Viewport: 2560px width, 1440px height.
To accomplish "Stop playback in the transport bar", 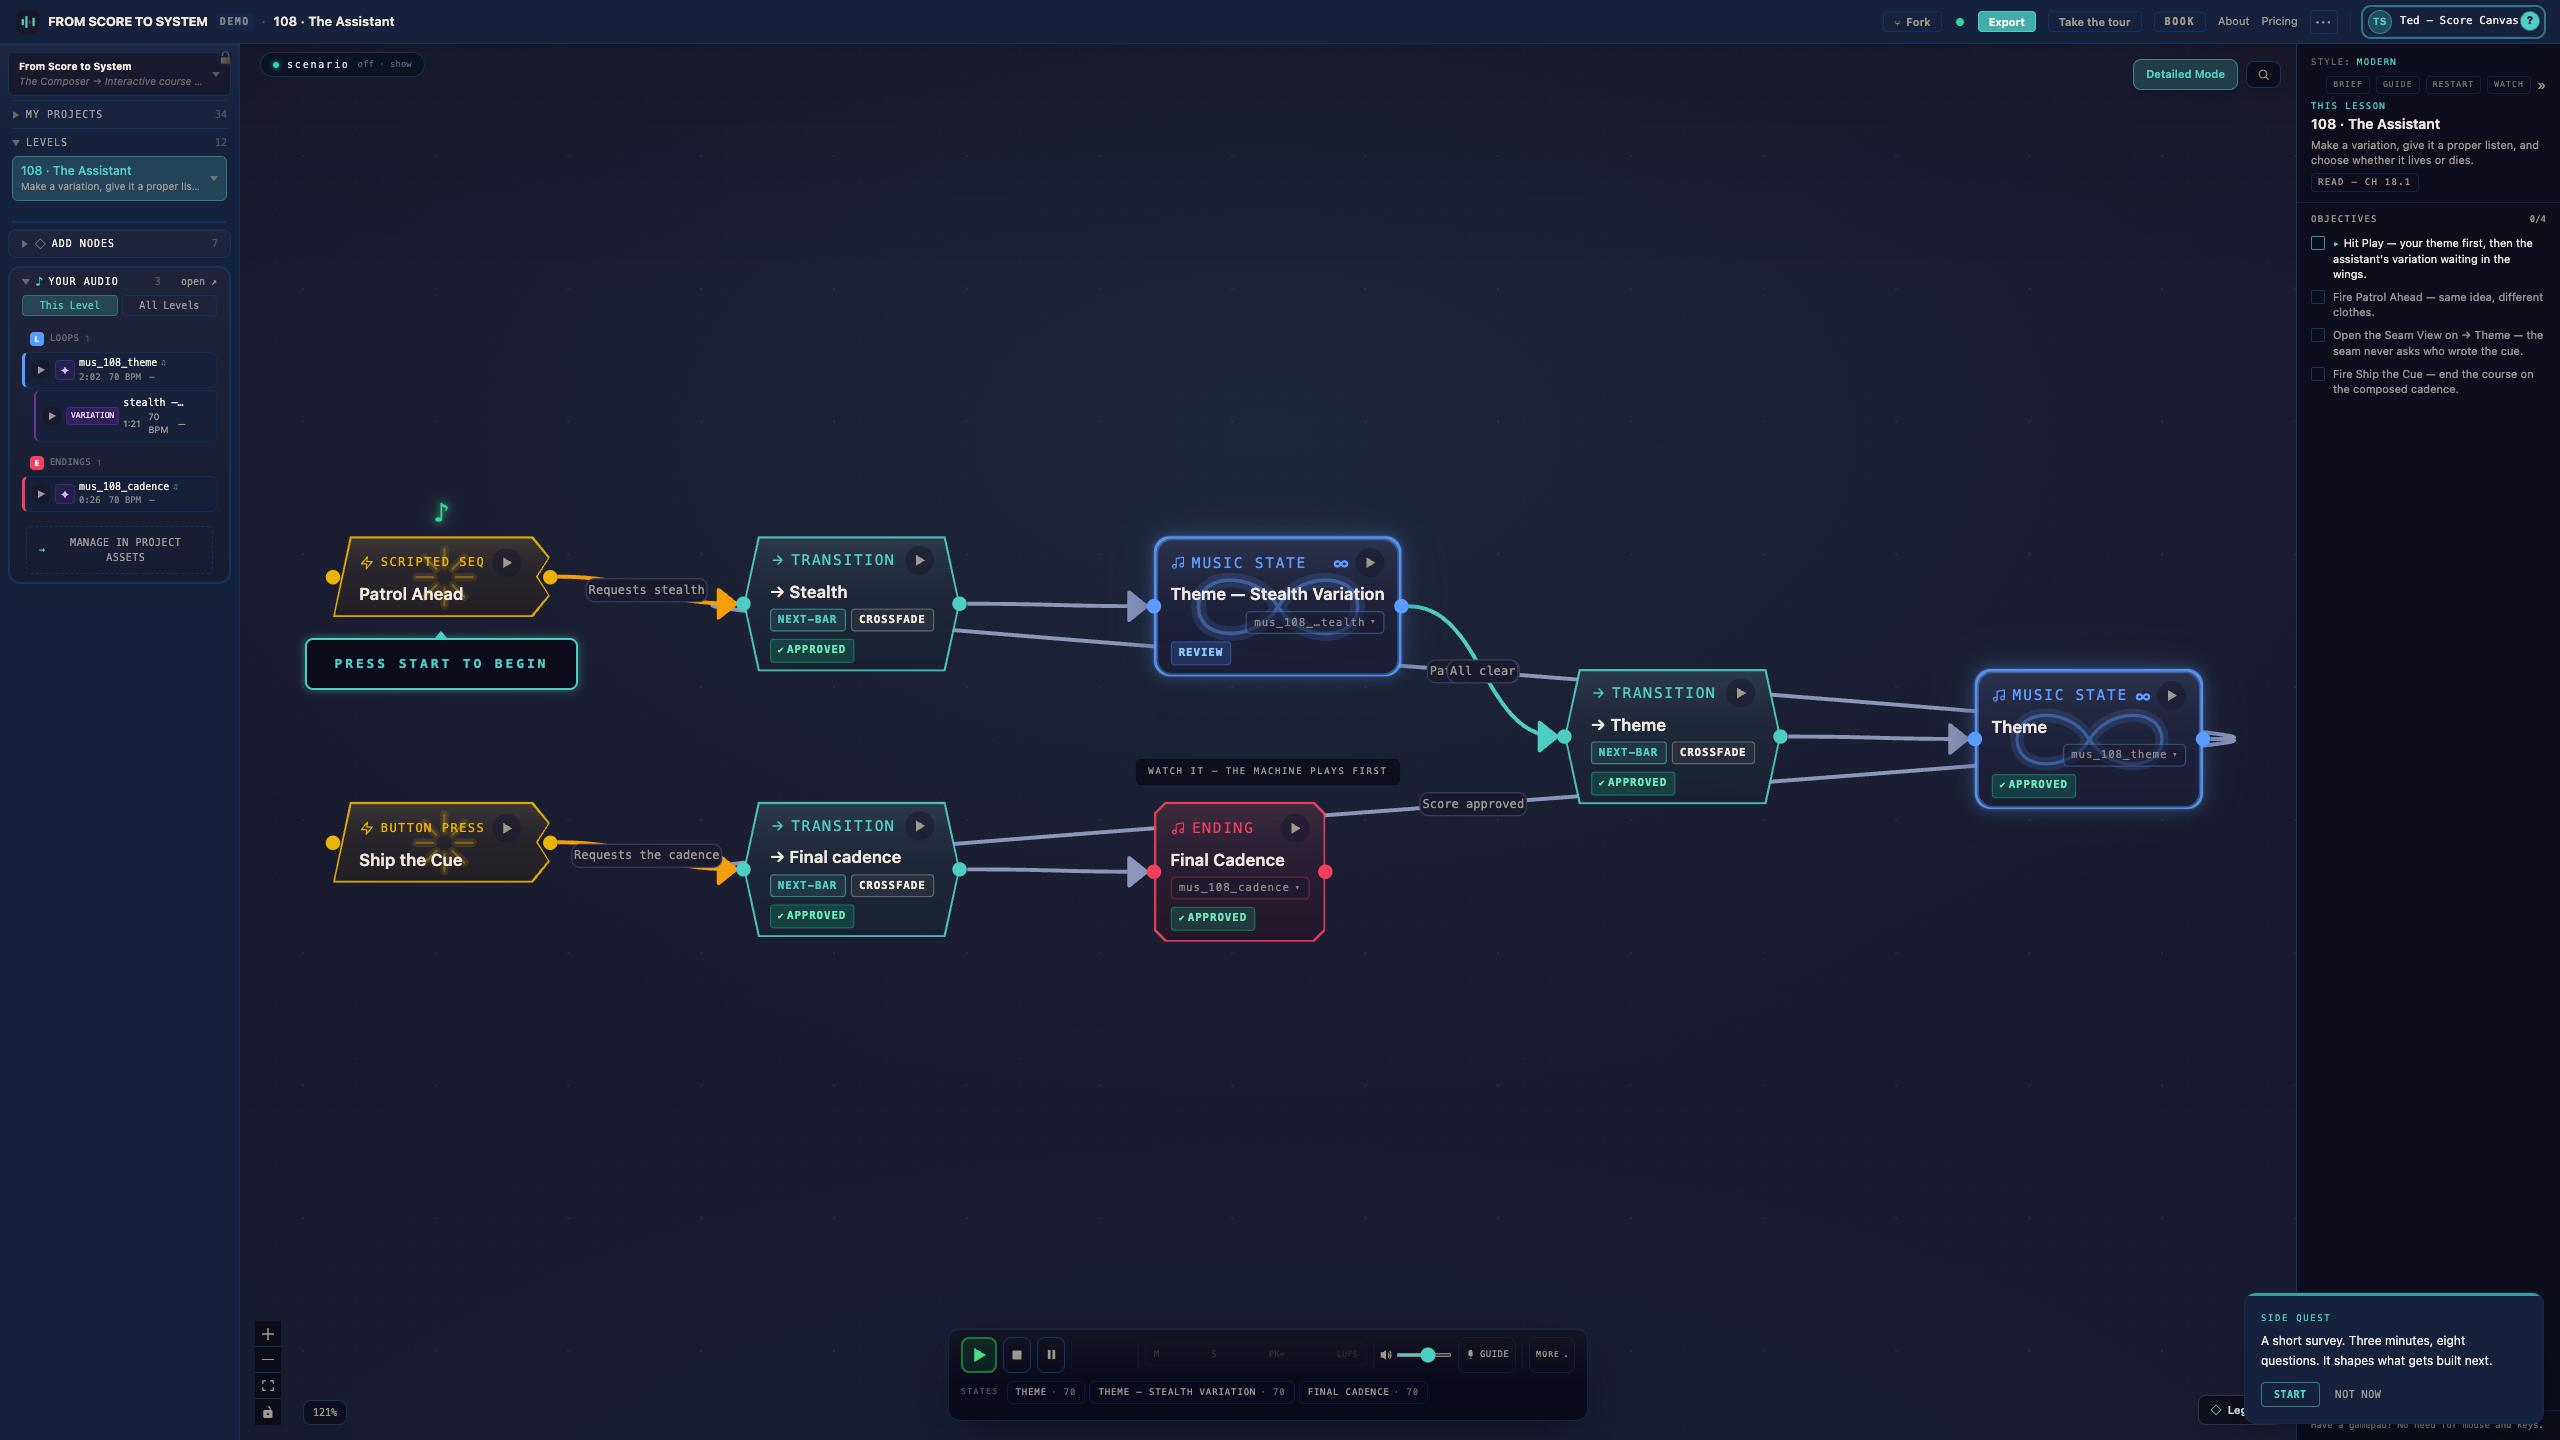I will pyautogui.click(x=1016, y=1355).
